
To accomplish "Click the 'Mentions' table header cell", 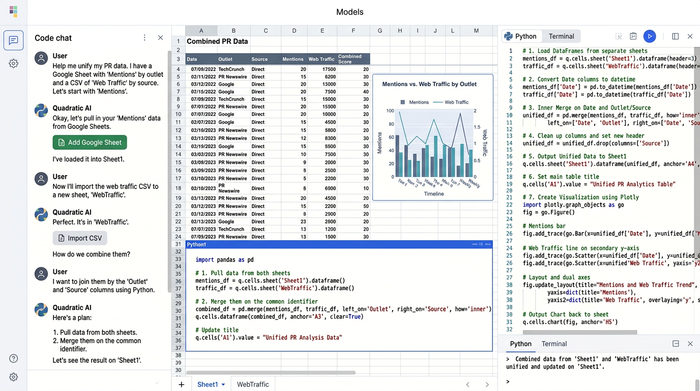I will [293, 59].
